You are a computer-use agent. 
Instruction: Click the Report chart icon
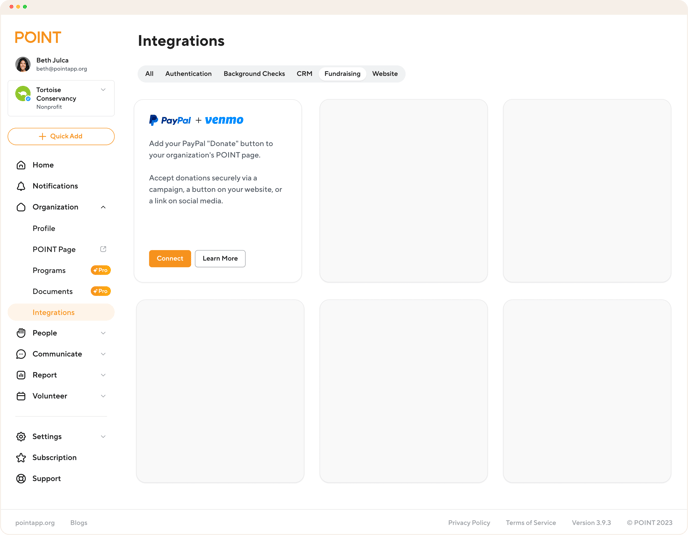tap(21, 375)
